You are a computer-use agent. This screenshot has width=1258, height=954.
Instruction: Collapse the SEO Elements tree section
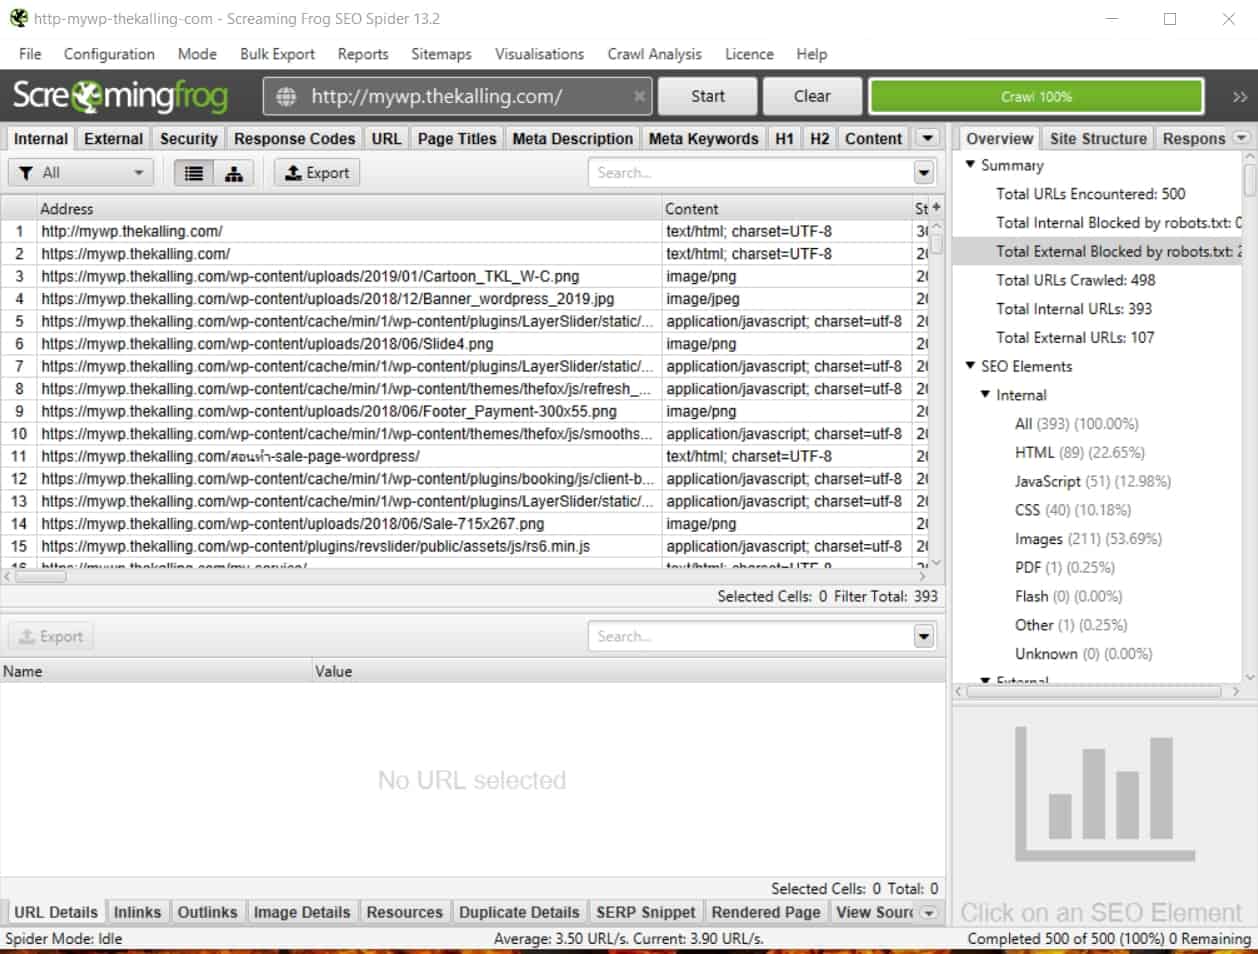pyautogui.click(x=970, y=365)
